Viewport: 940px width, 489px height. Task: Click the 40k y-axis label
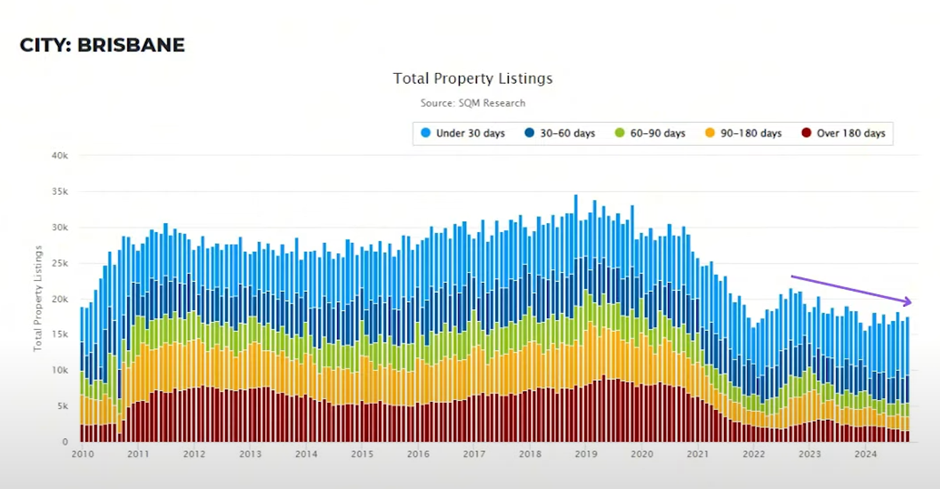coord(59,156)
